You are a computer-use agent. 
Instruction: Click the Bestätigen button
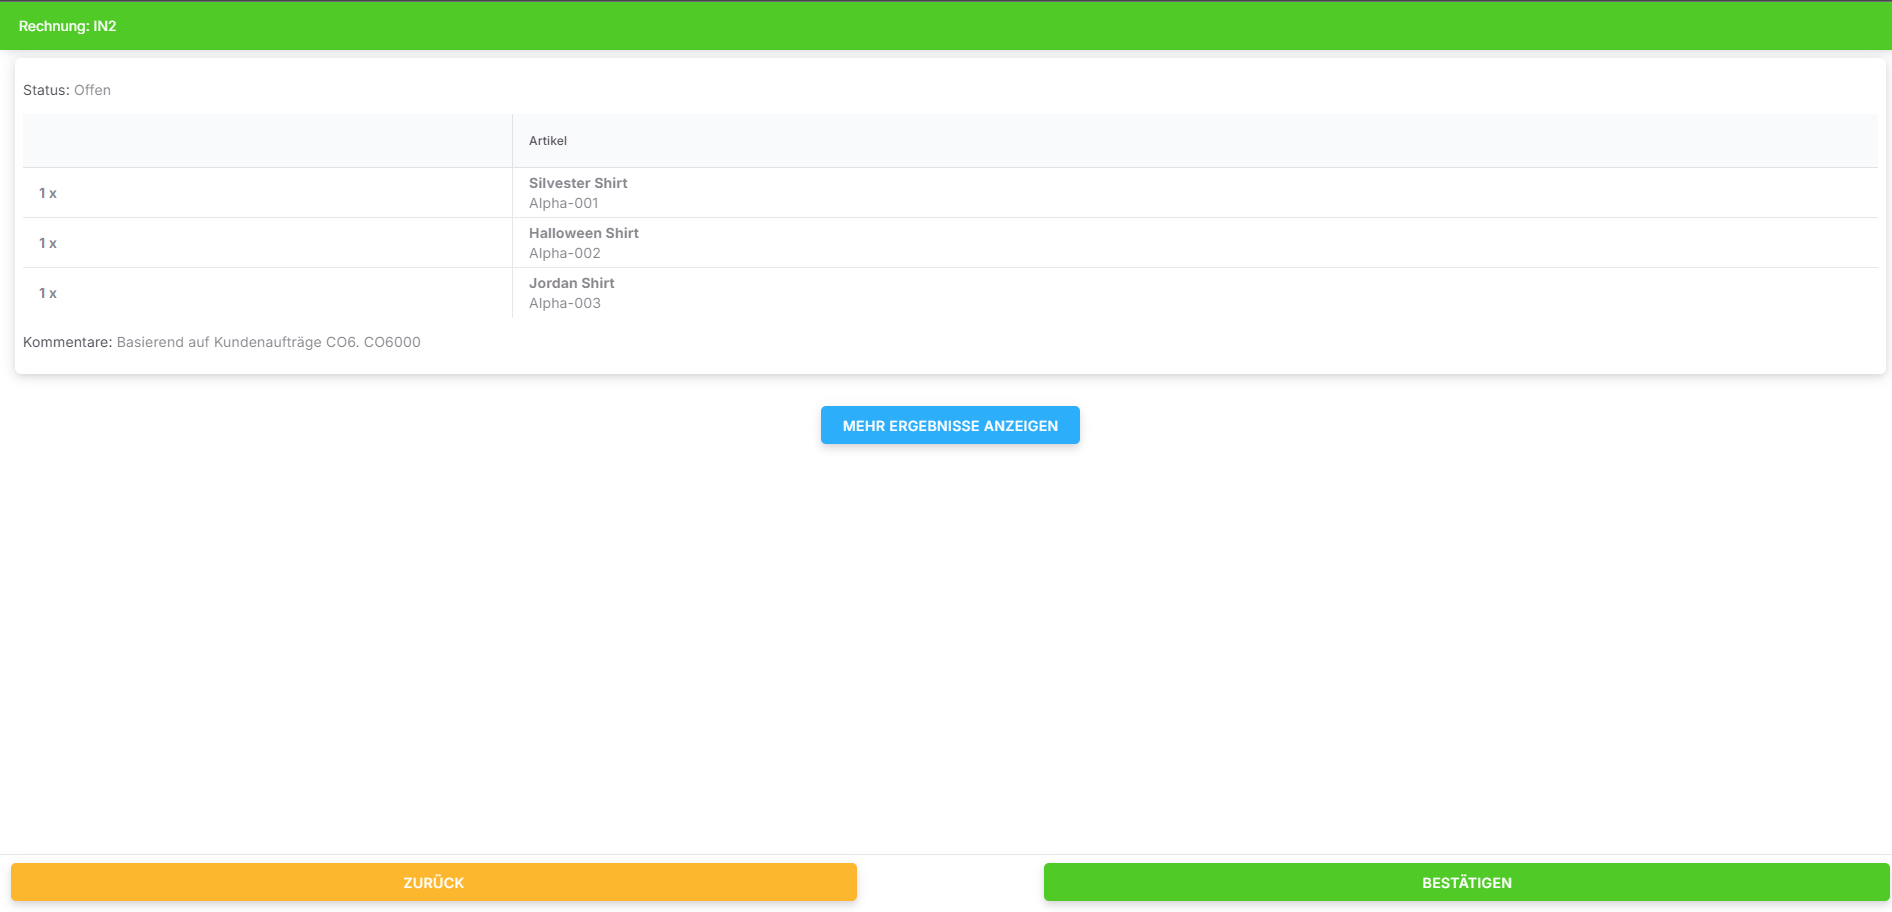(1466, 882)
